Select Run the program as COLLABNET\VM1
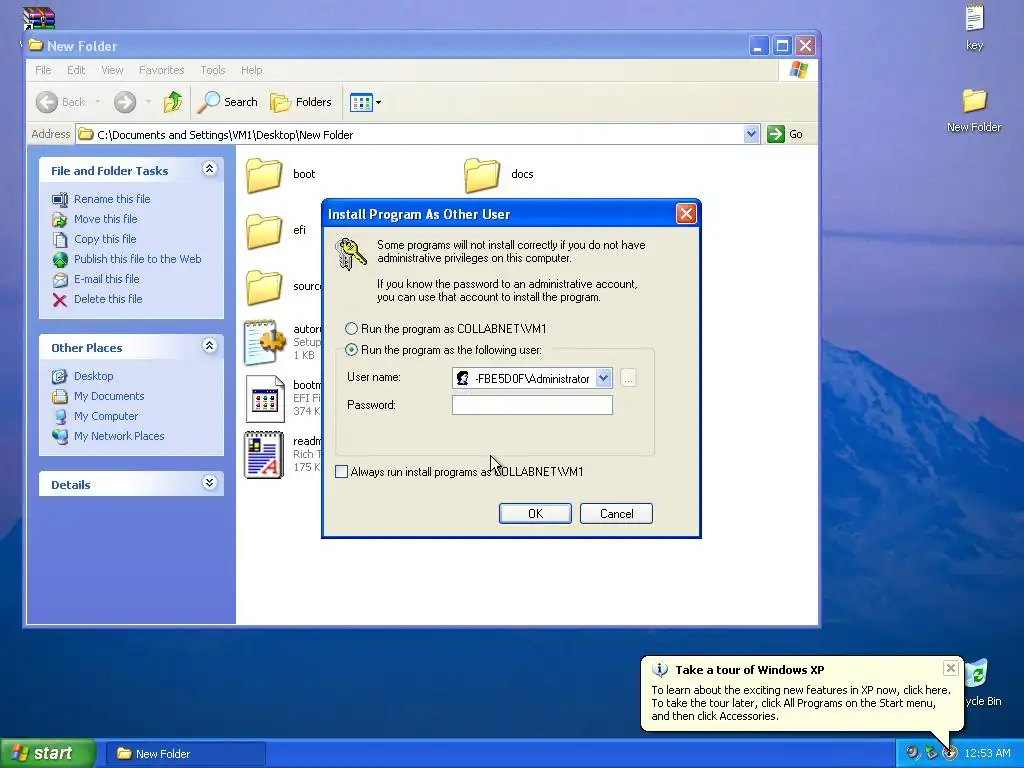Image resolution: width=1024 pixels, height=768 pixels. tap(351, 328)
